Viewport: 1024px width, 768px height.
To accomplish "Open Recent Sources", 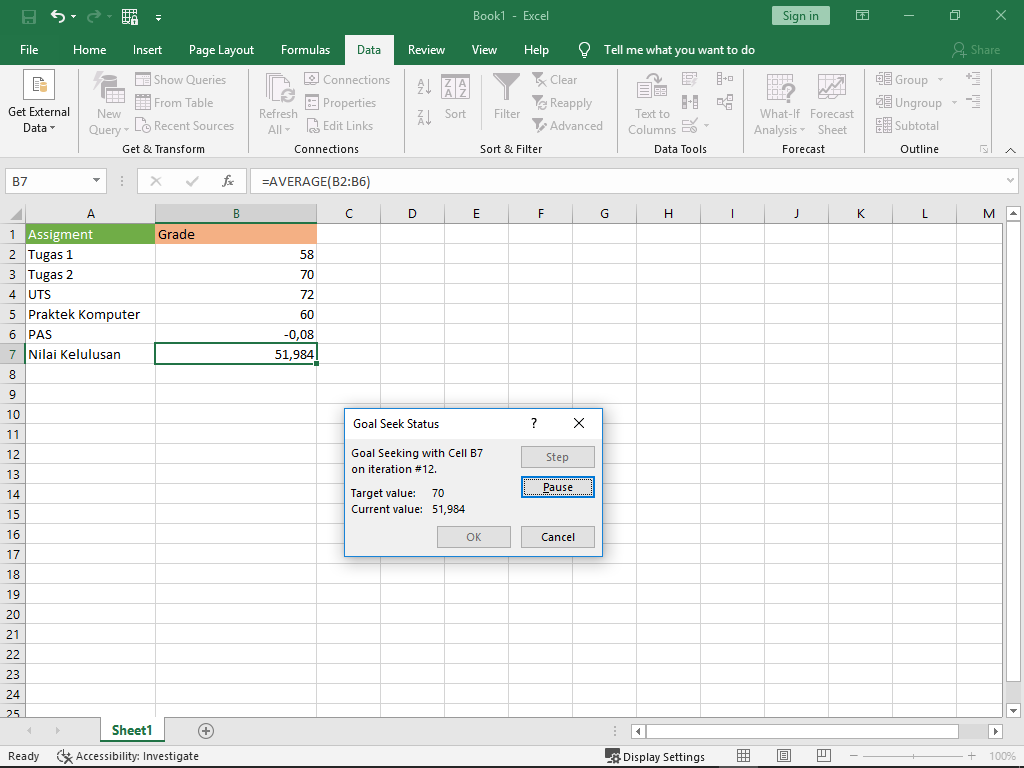I will coord(185,125).
